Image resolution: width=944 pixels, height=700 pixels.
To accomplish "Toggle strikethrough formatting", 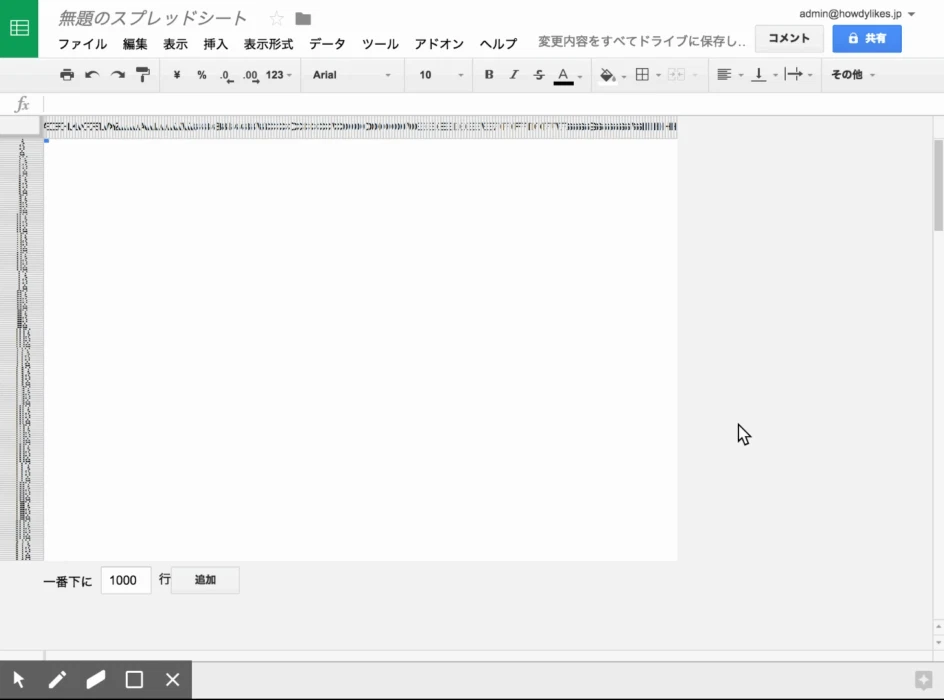I will (539, 75).
